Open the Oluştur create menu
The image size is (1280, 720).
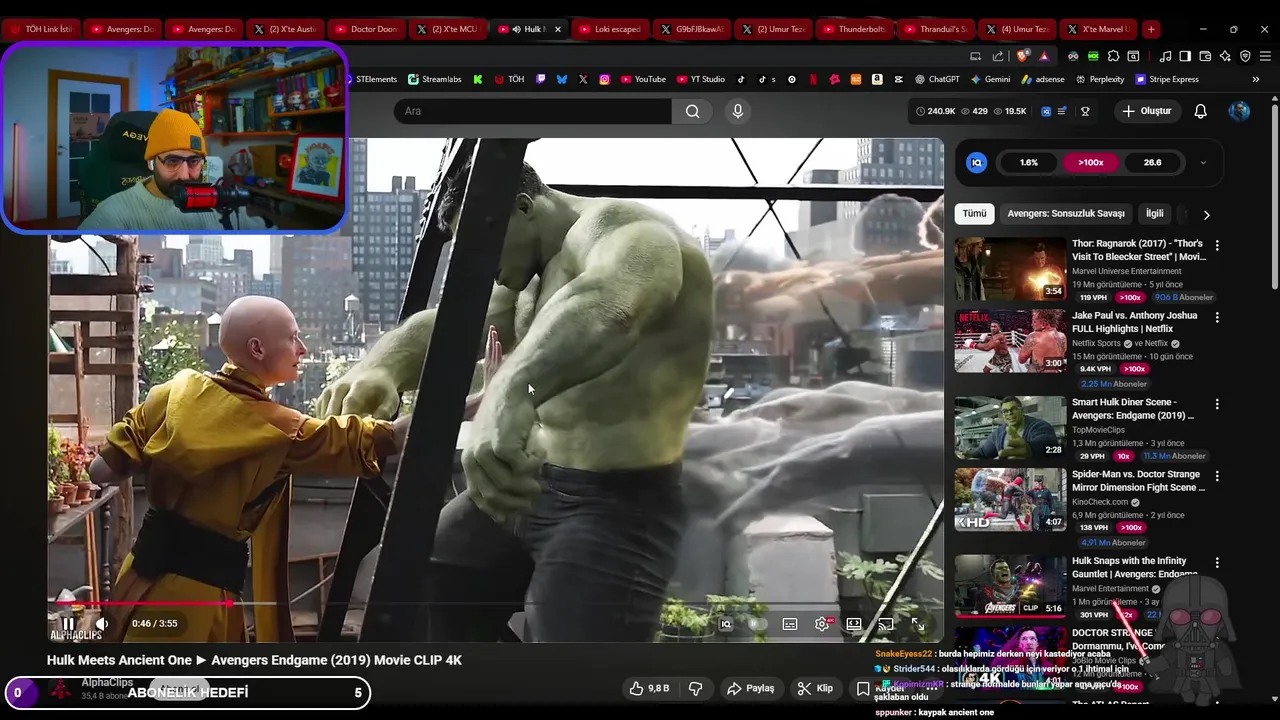(x=1146, y=111)
